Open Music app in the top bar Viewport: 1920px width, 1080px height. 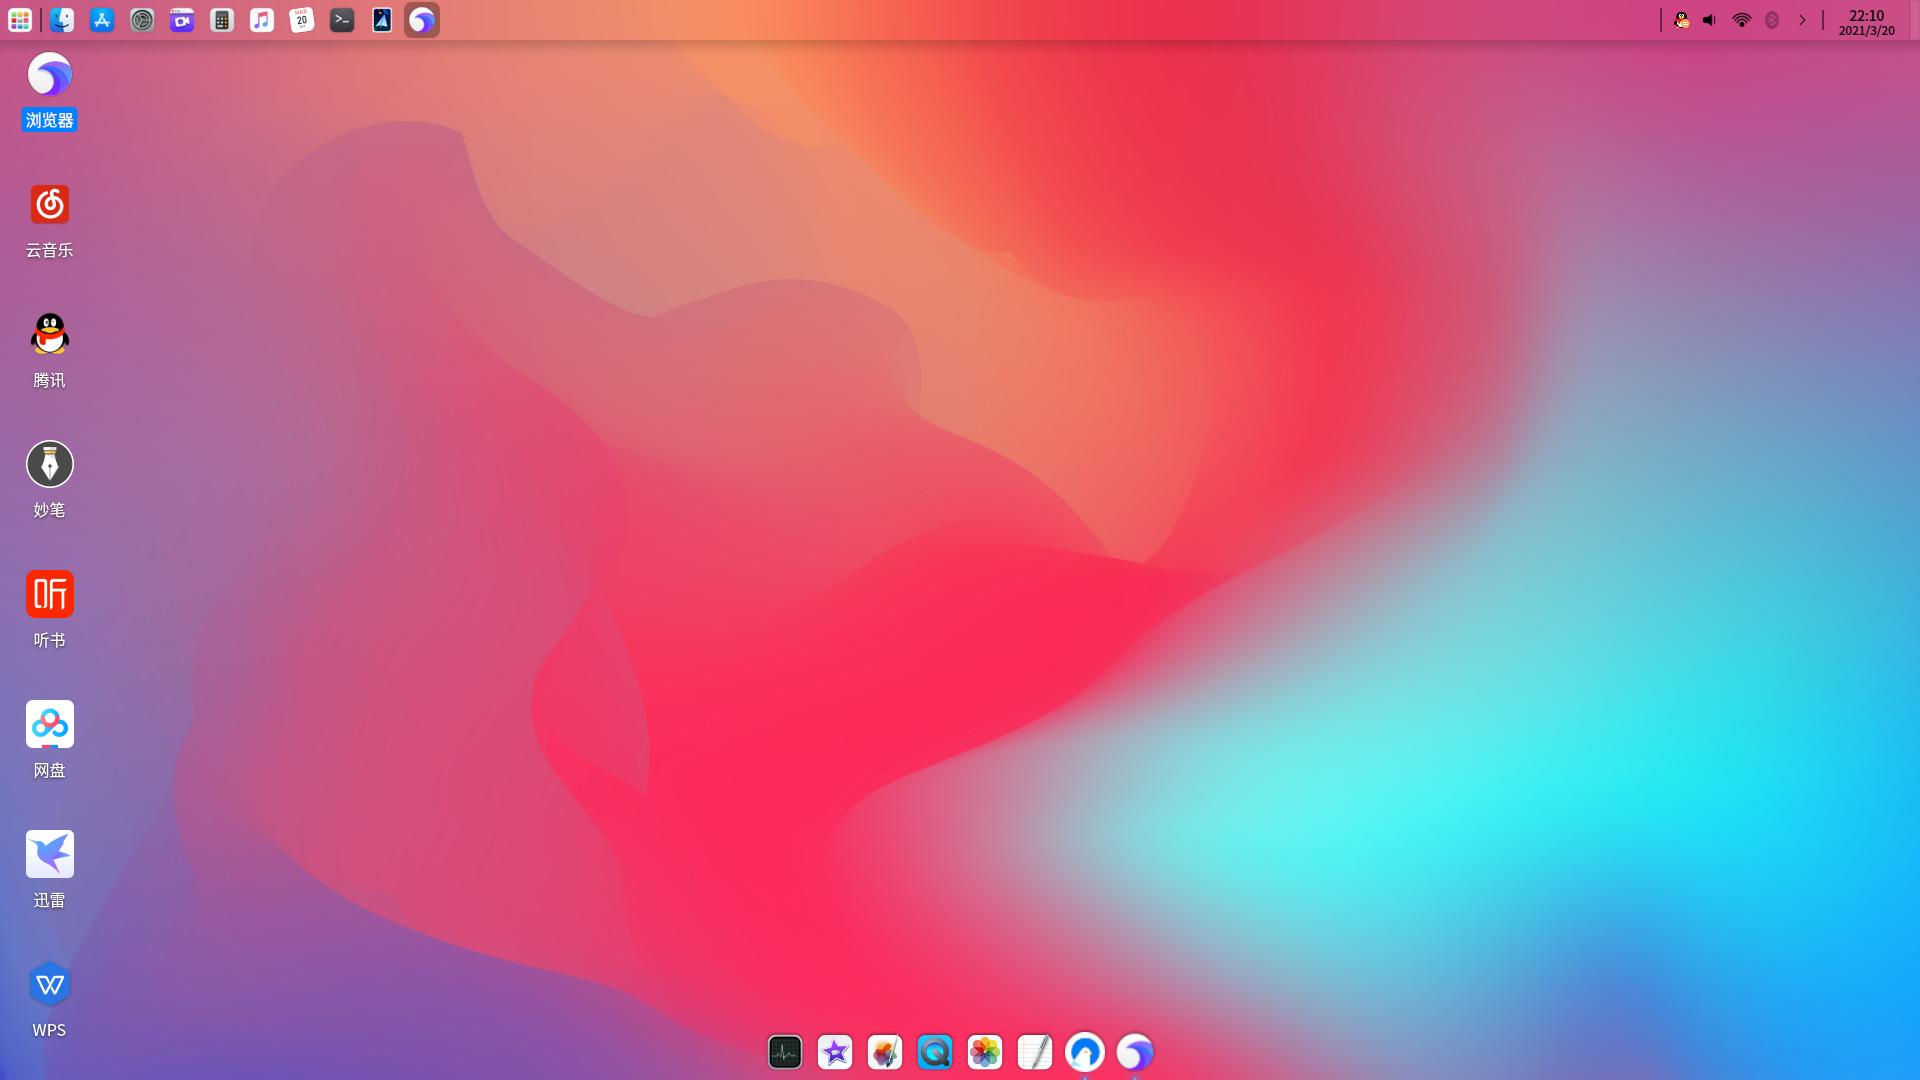262,20
